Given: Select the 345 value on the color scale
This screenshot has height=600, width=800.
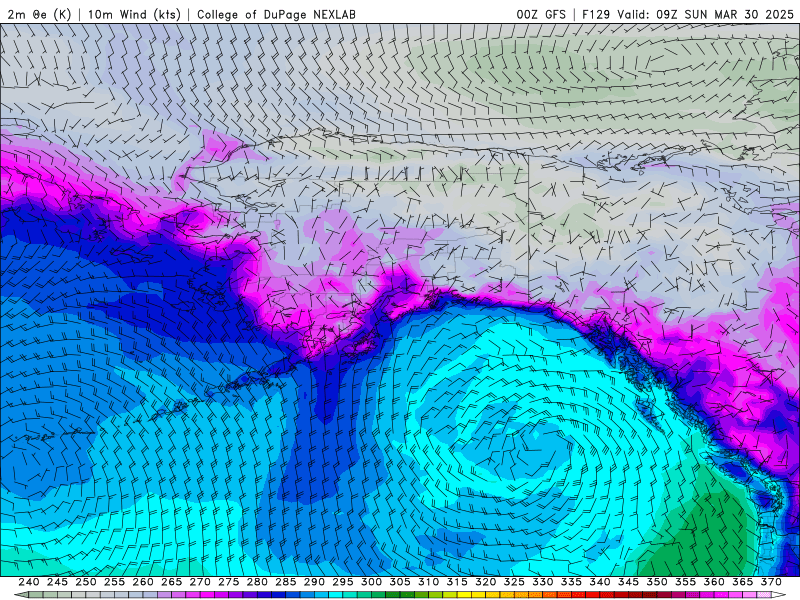Looking at the screenshot, I should point(629,582).
